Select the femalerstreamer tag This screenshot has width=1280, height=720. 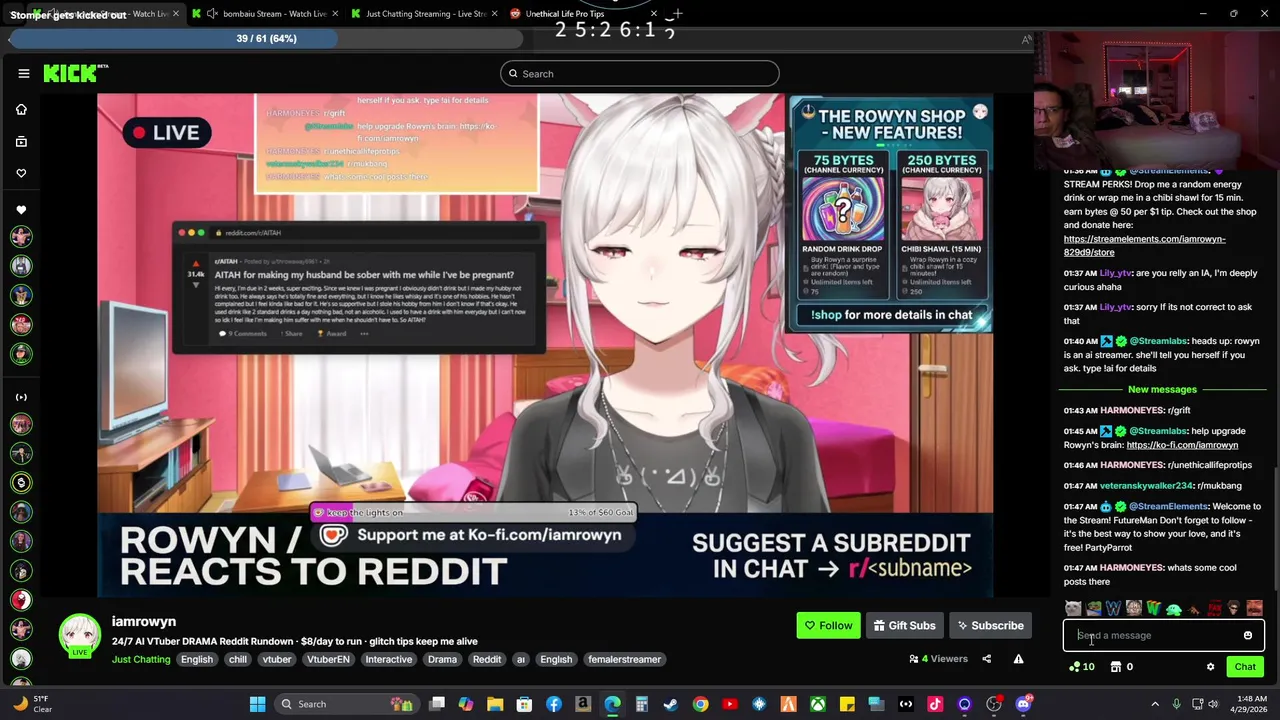point(624,659)
